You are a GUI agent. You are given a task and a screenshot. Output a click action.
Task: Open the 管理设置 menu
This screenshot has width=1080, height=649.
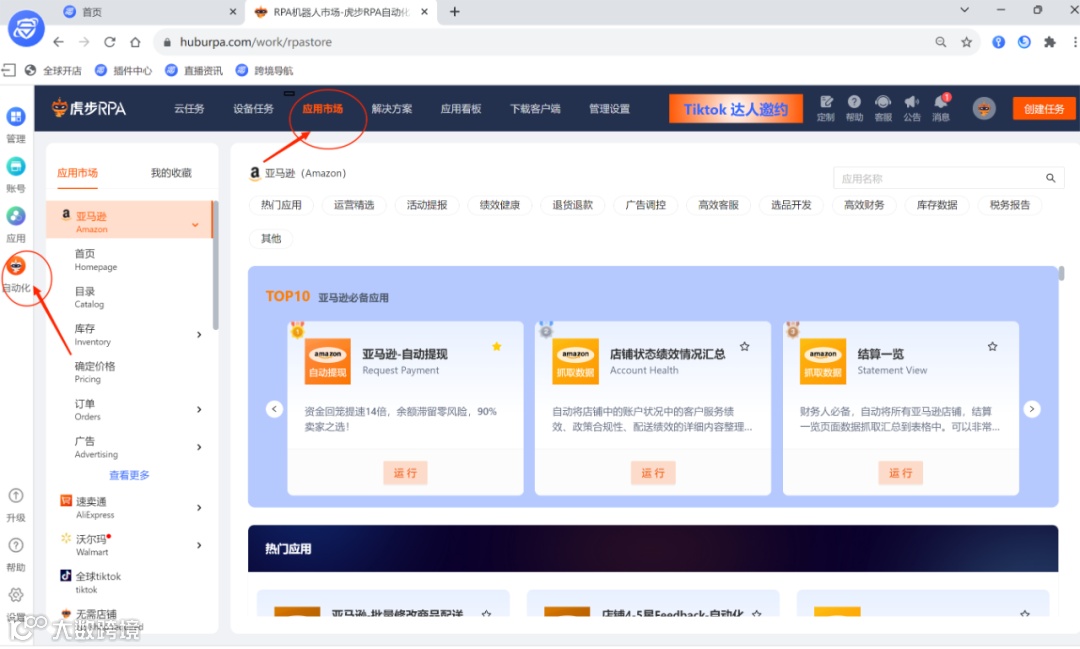[x=610, y=108]
